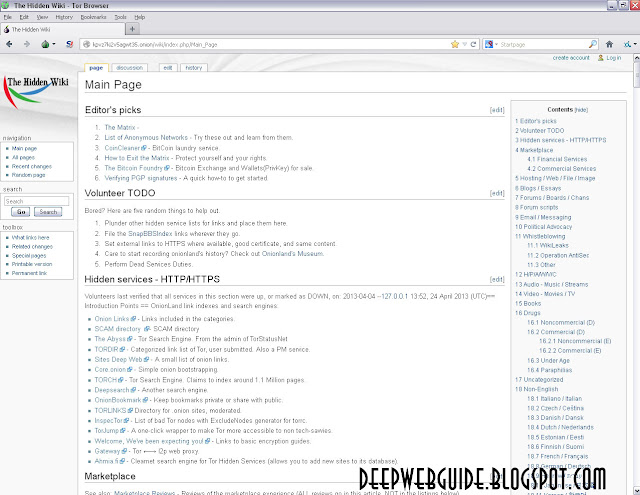640x495 pixels.
Task: Select The Hidden Wiki browser tab
Action: tap(62, 29)
